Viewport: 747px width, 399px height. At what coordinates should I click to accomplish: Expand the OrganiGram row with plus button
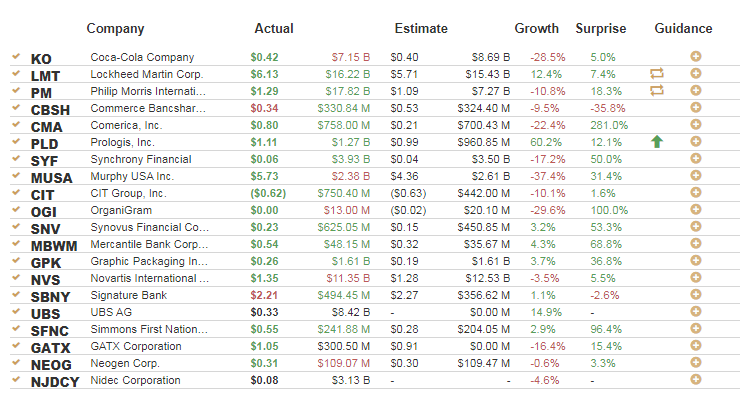pos(696,209)
